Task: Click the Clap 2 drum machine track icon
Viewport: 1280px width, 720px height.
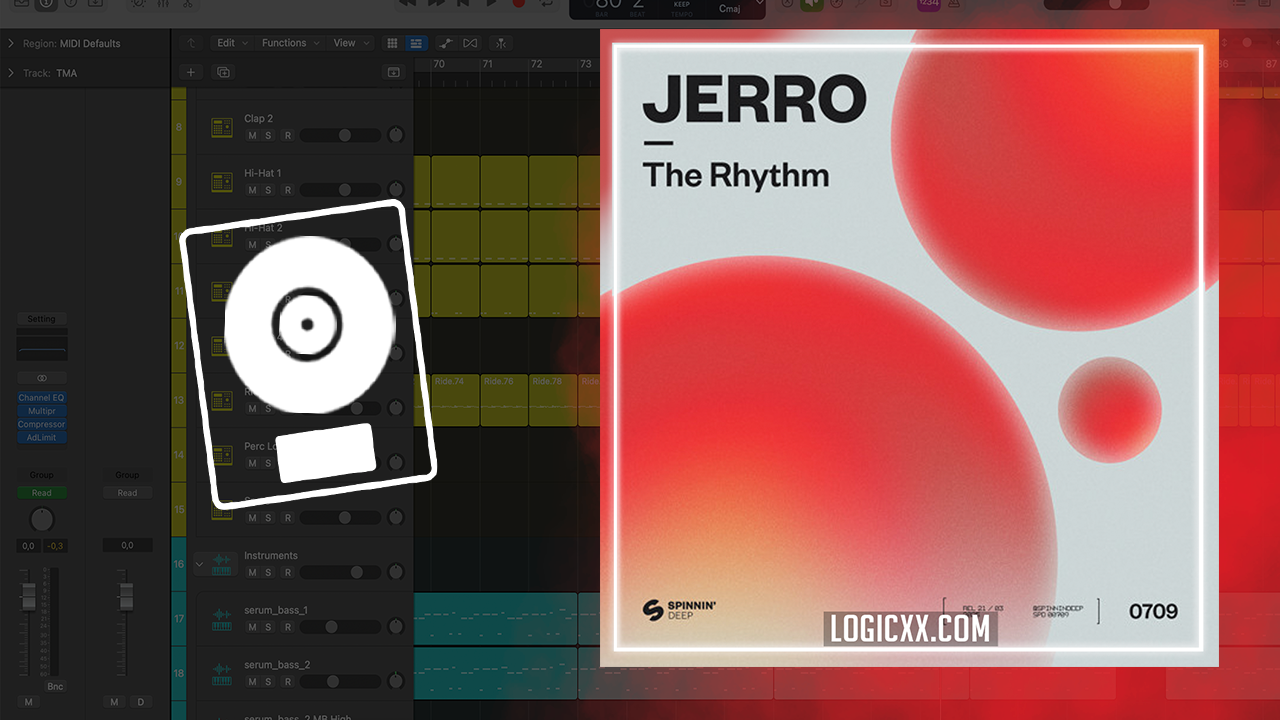Action: 222,128
